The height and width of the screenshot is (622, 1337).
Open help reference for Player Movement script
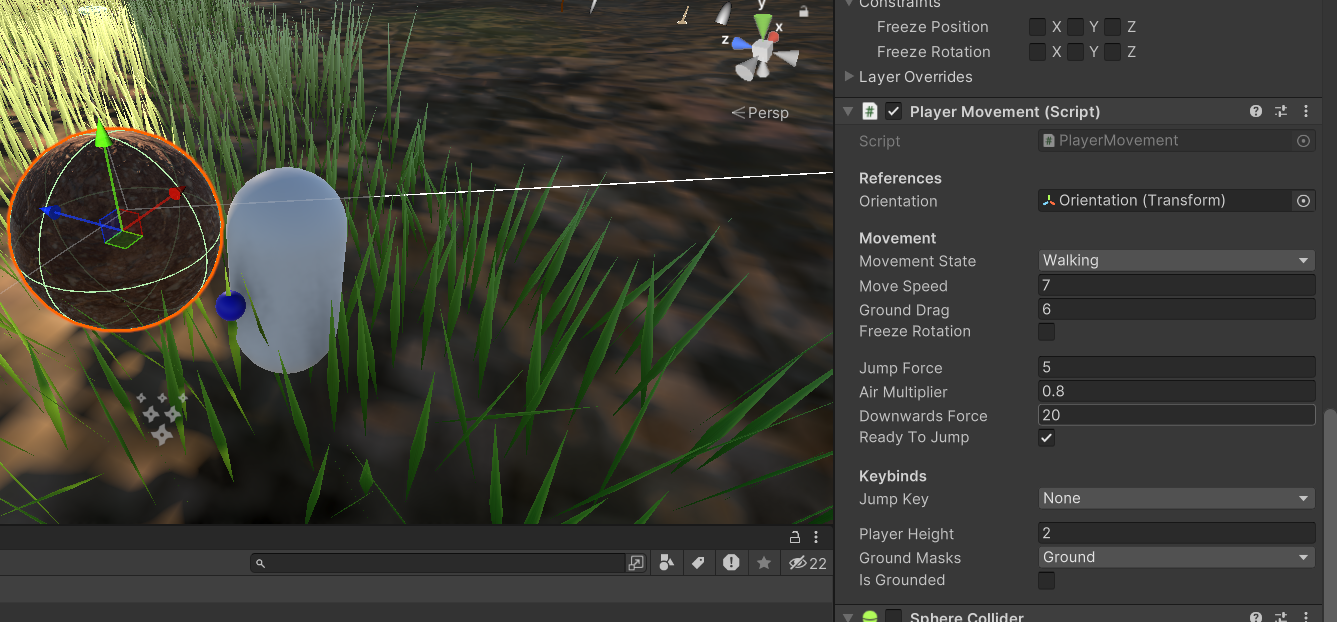[1256, 112]
